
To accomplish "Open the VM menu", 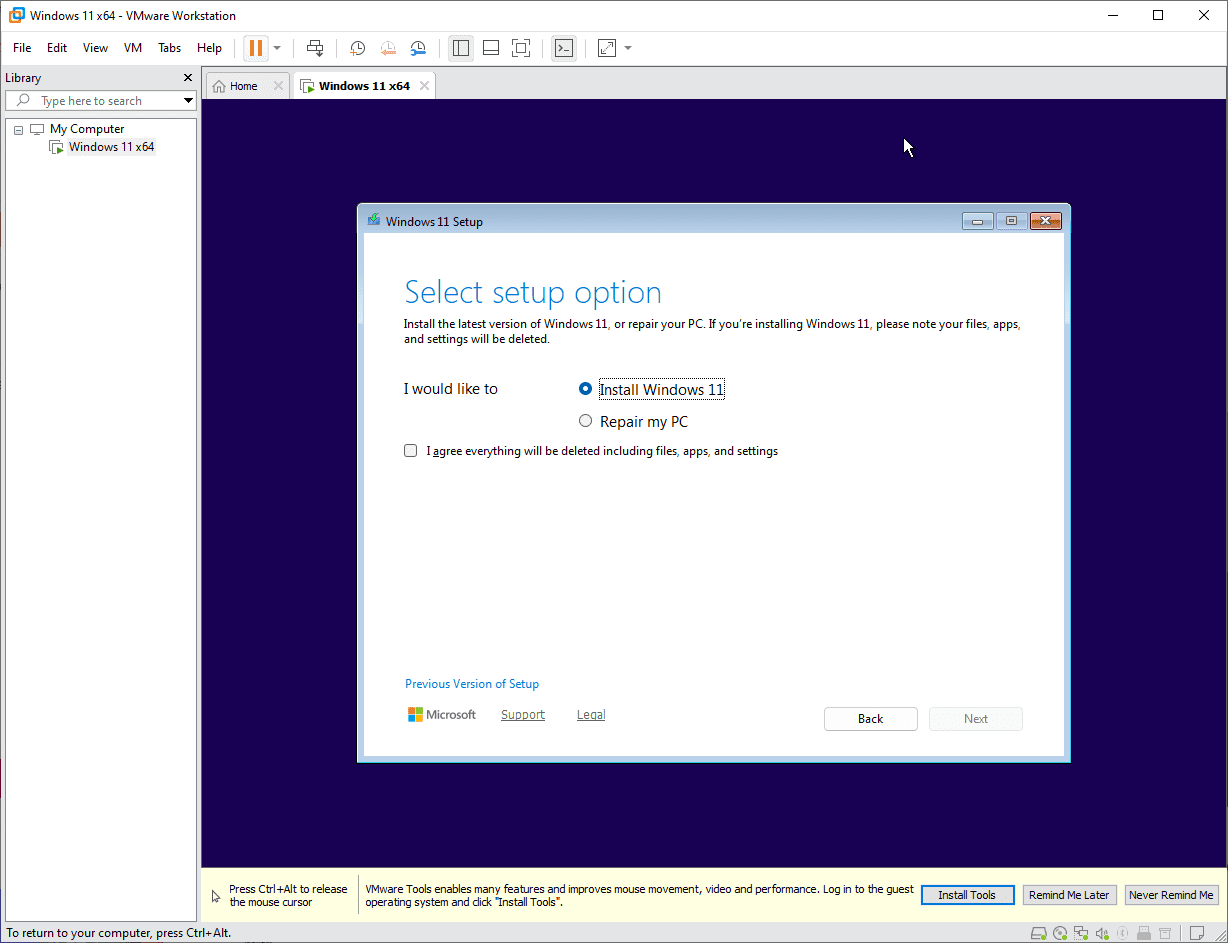I will coord(133,48).
